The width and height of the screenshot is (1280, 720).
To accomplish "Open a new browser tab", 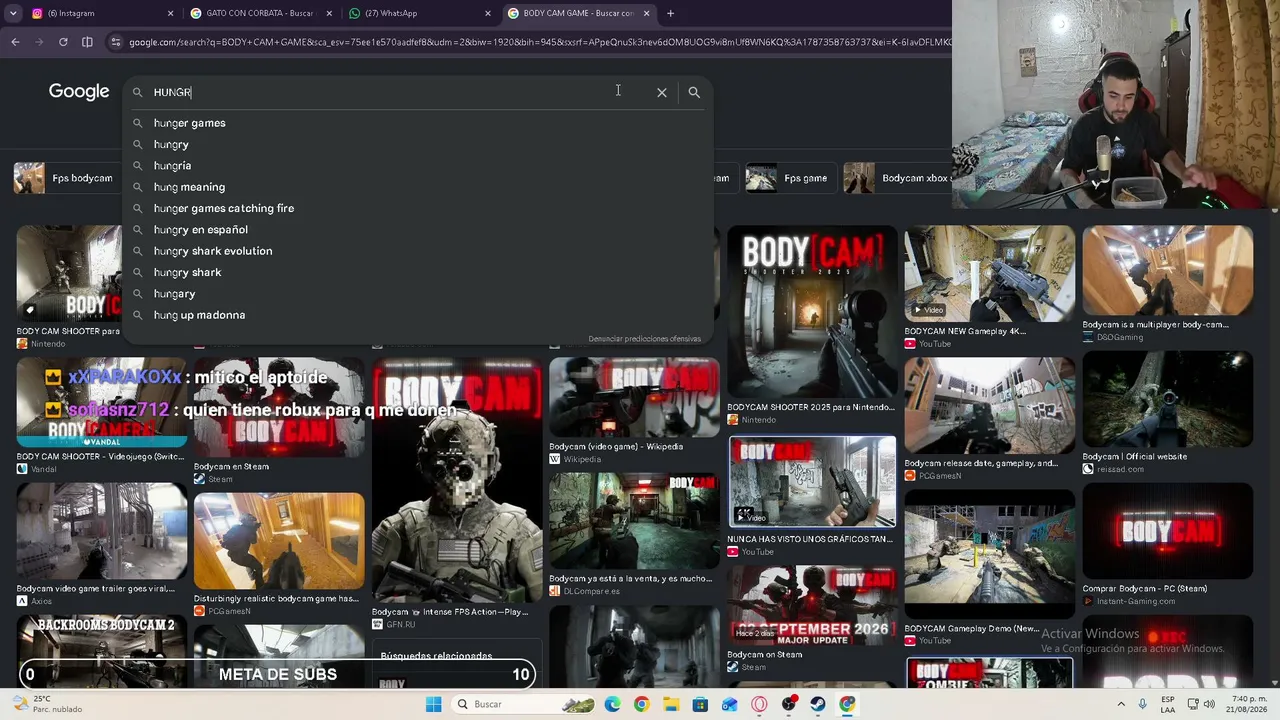I will (x=670, y=13).
